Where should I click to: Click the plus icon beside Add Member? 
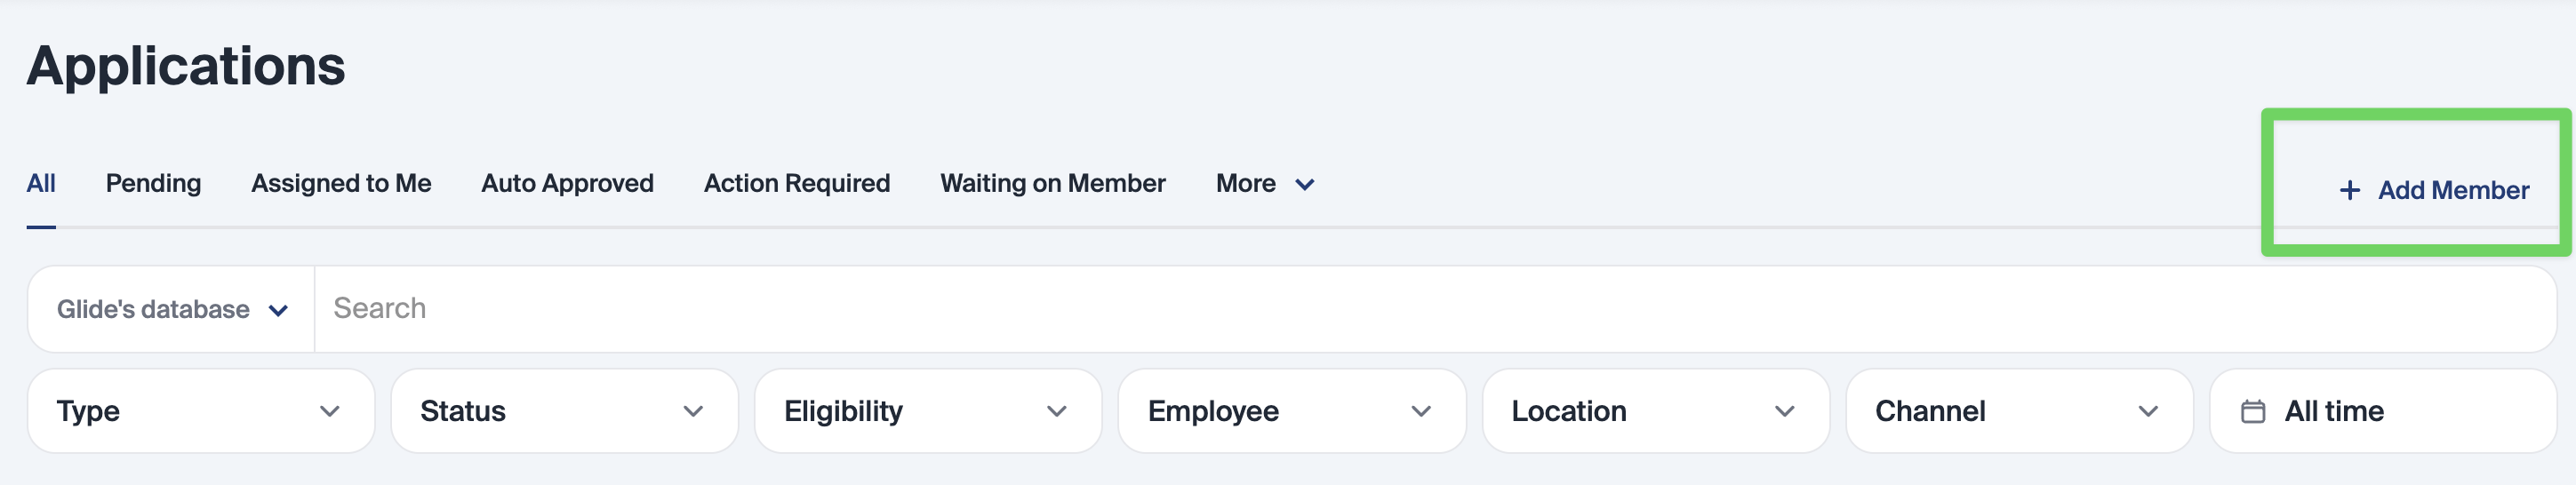coord(2350,190)
